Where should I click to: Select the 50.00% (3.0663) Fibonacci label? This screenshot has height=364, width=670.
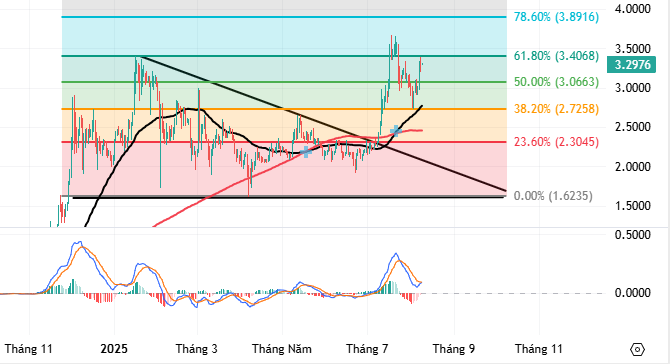click(556, 82)
